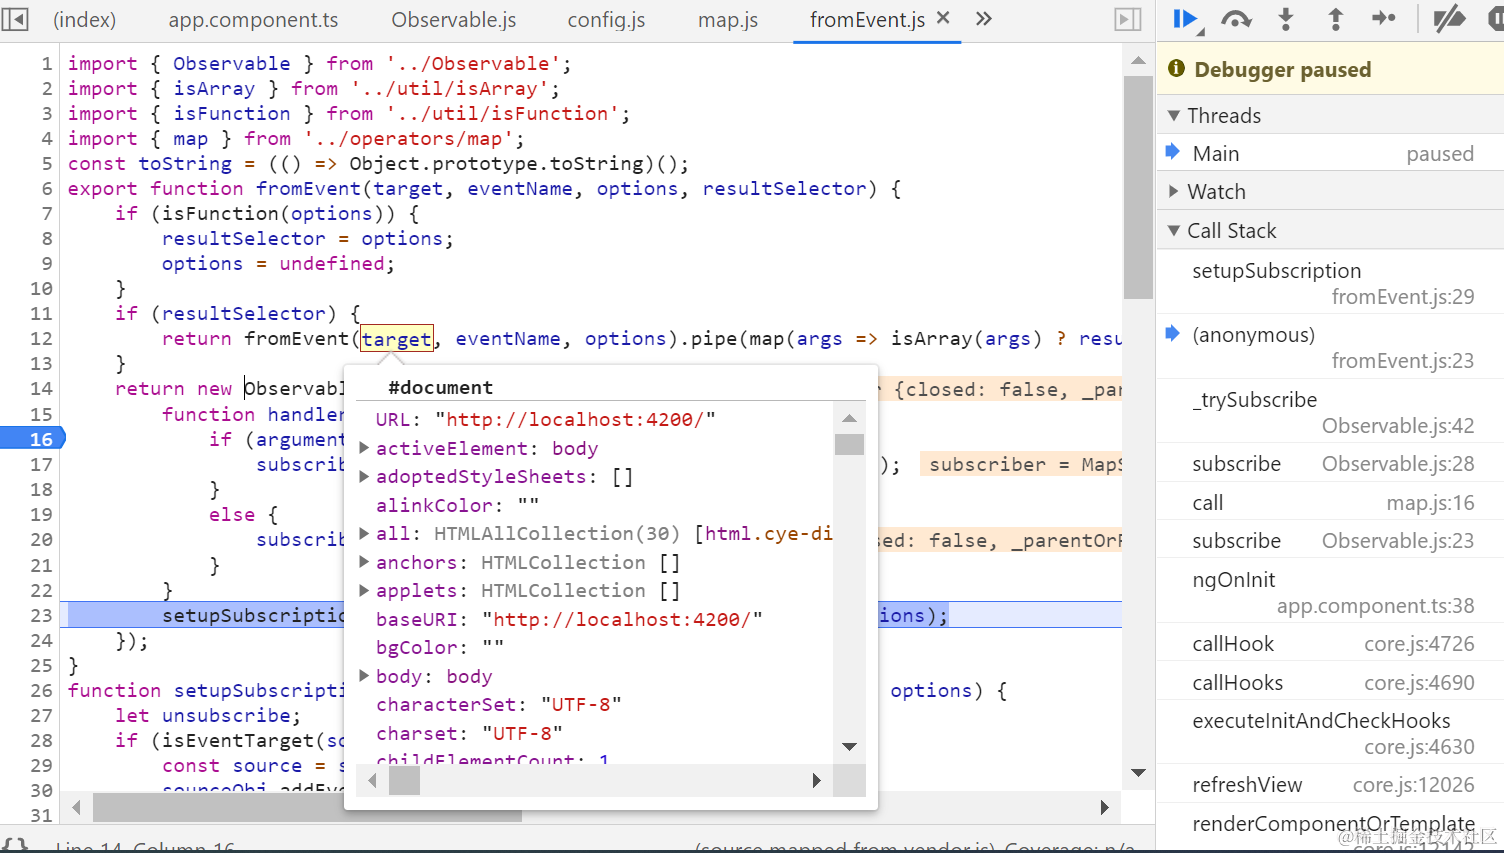Select the refreshView stack frame
1504x853 pixels.
(x=1330, y=785)
